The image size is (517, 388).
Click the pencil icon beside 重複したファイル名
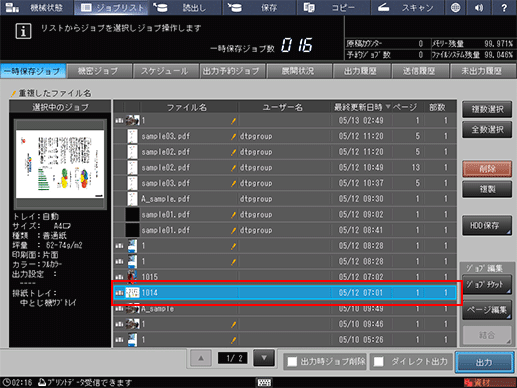tap(14, 93)
